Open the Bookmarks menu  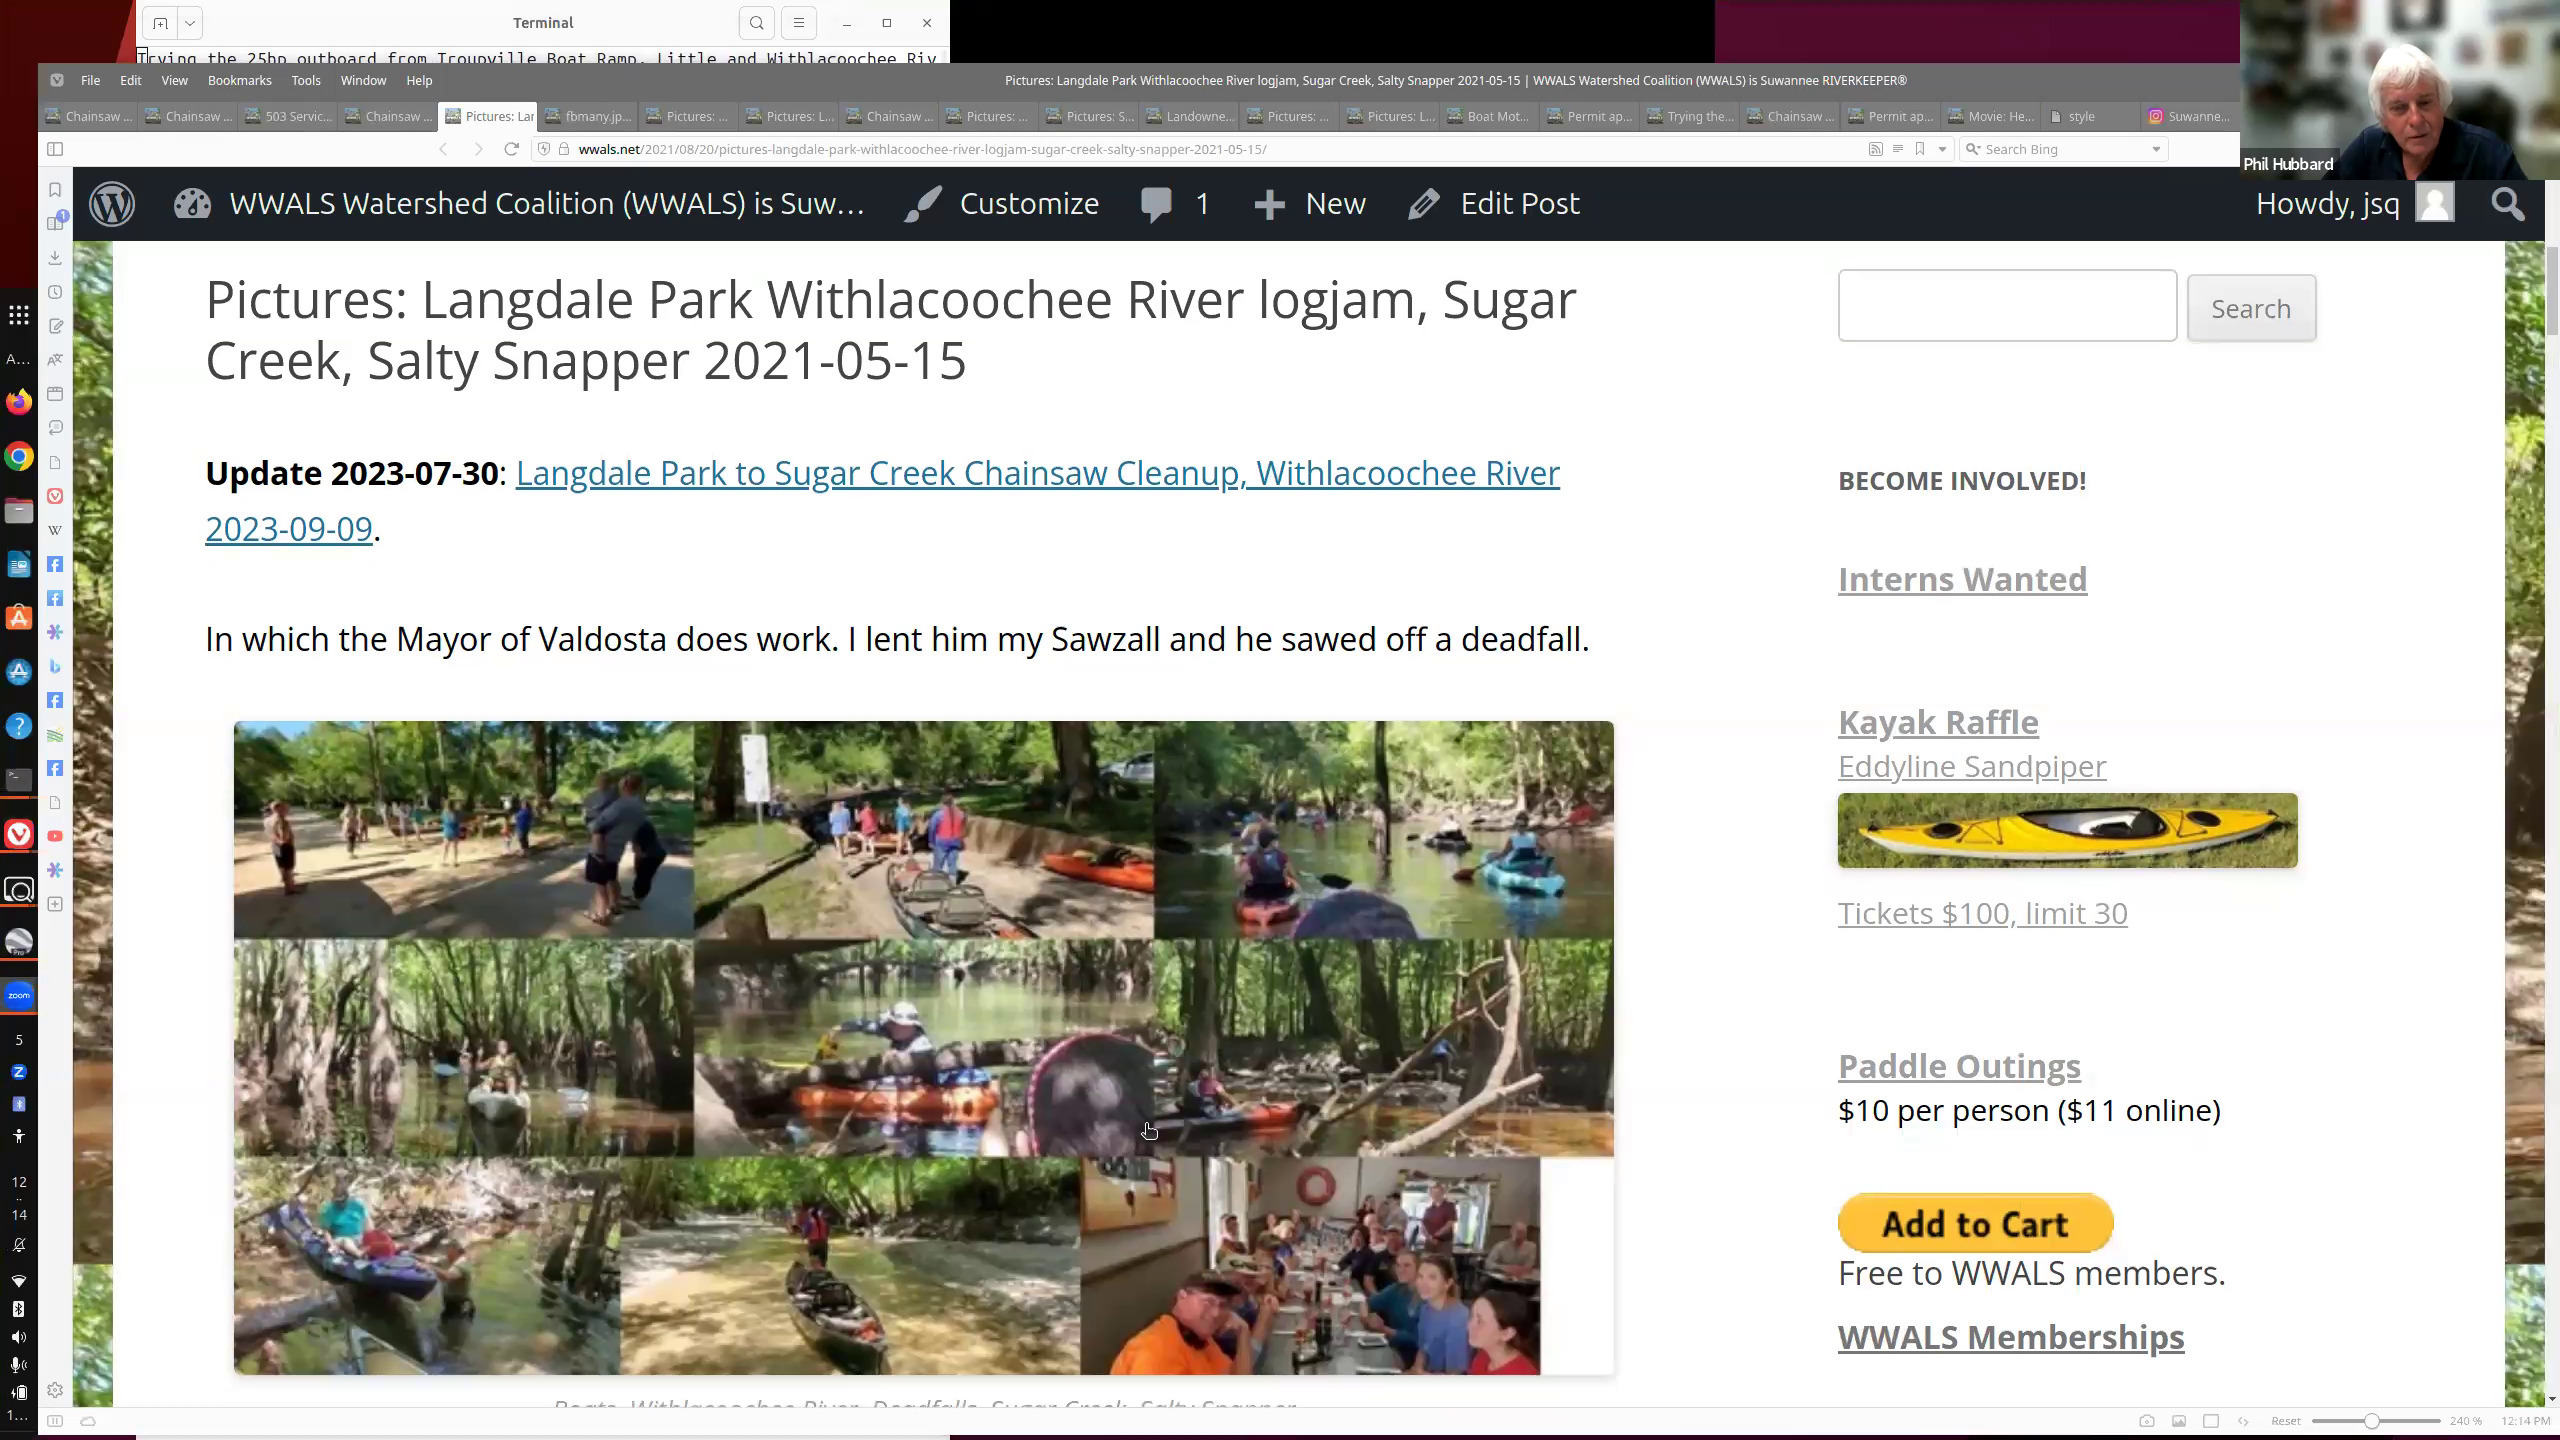(239, 80)
